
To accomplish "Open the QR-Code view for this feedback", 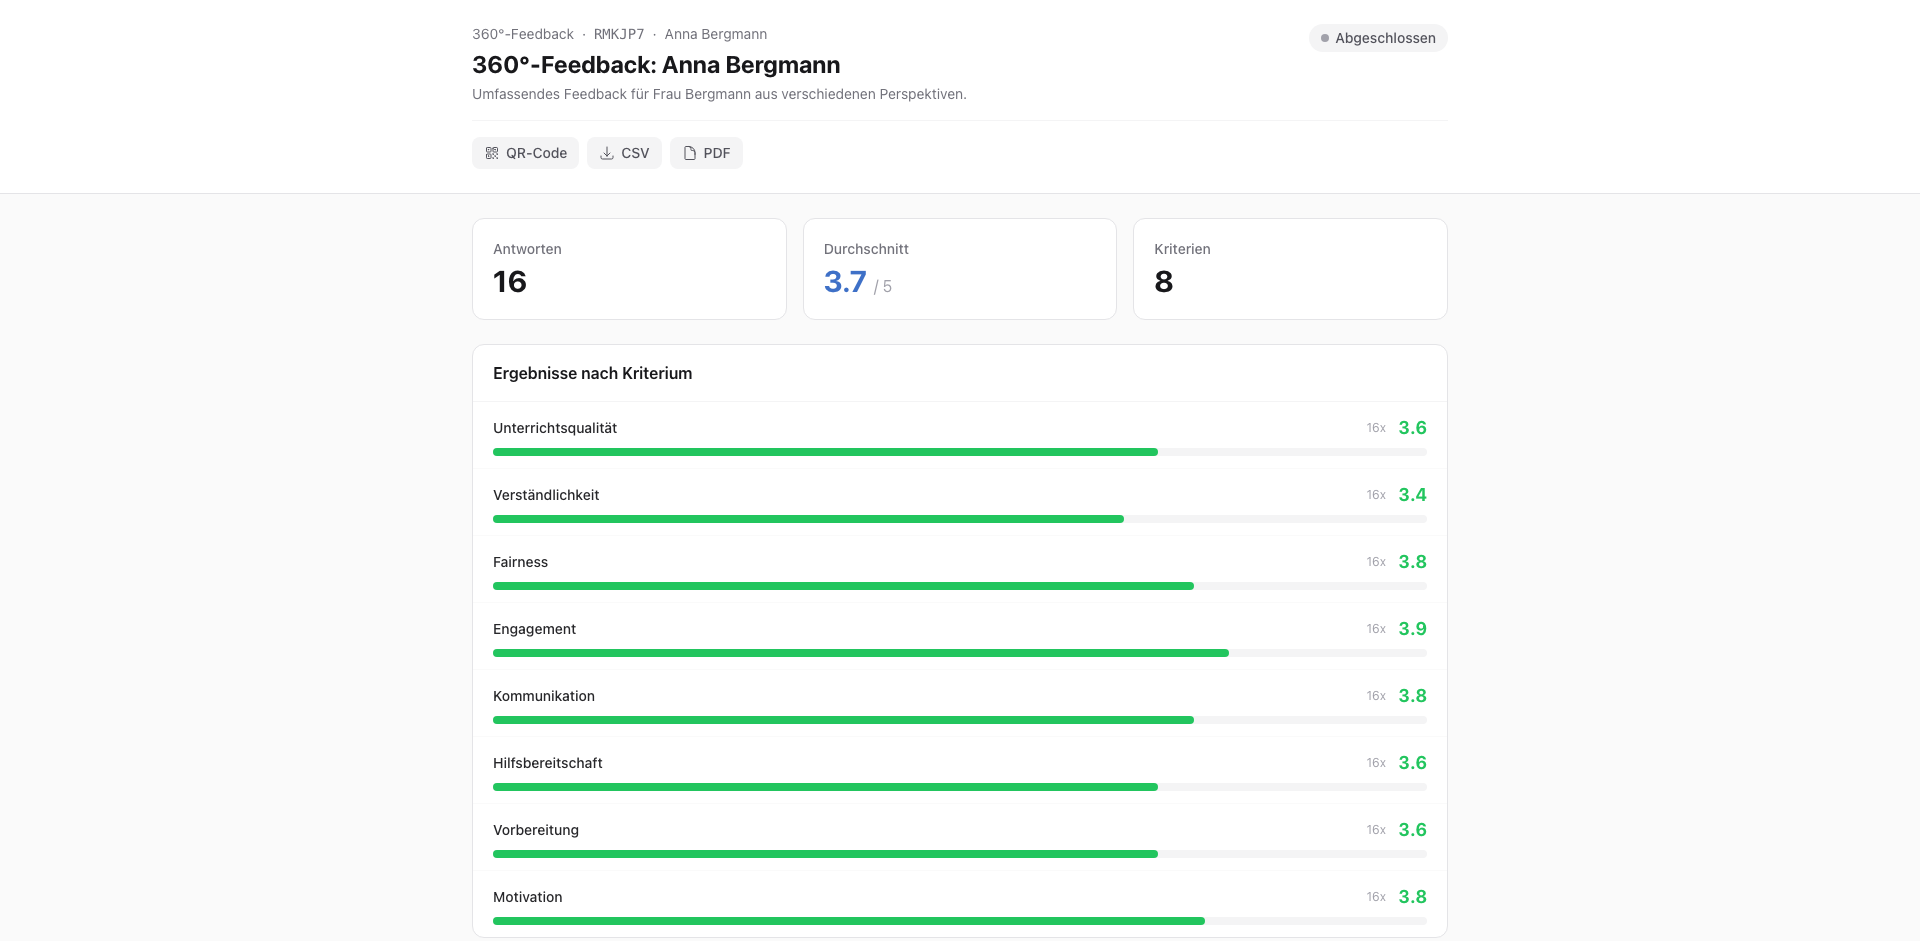I will point(525,153).
